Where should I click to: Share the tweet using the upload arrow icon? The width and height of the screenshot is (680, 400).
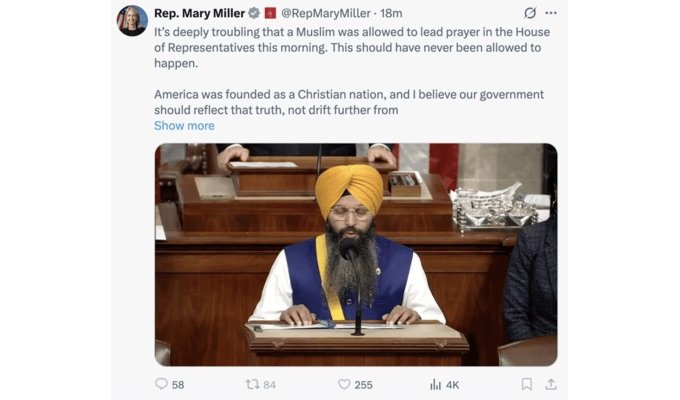tap(551, 384)
